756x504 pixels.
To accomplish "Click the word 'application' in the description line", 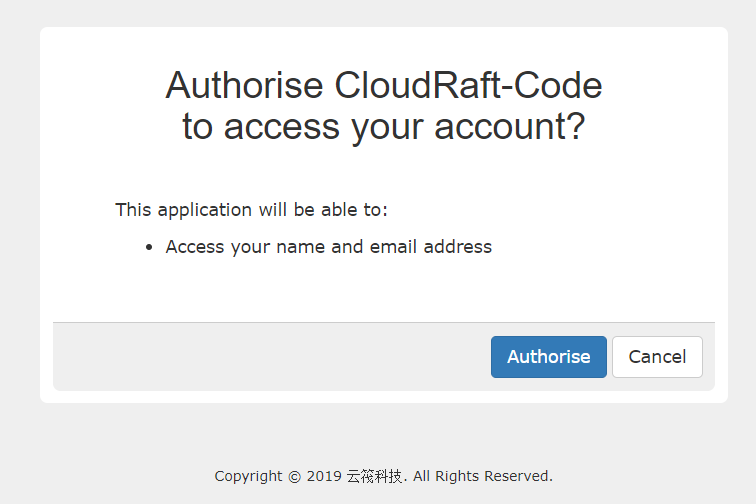I will (201, 210).
